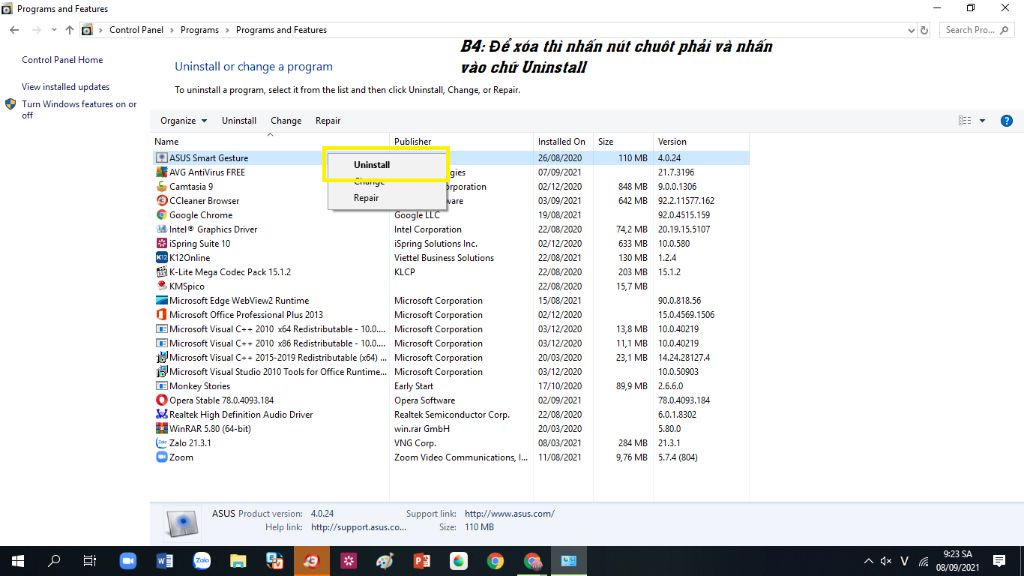Select the AVG AntiVirus FREE icon

click(161, 172)
